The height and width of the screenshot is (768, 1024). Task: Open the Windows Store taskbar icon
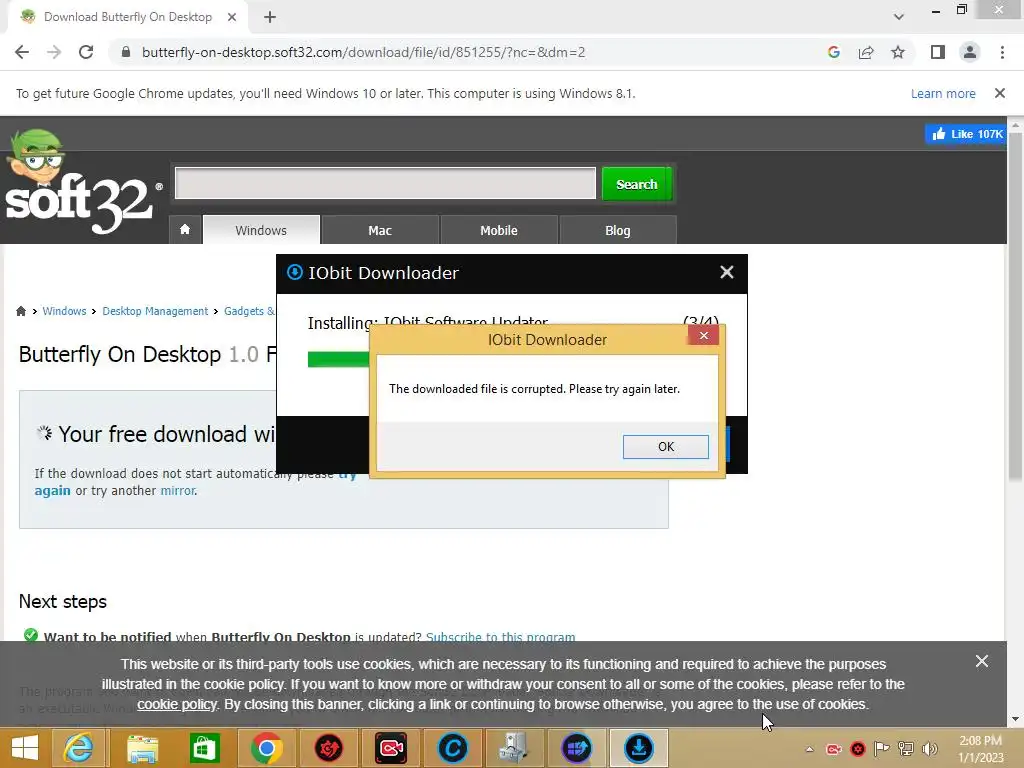[x=204, y=748]
